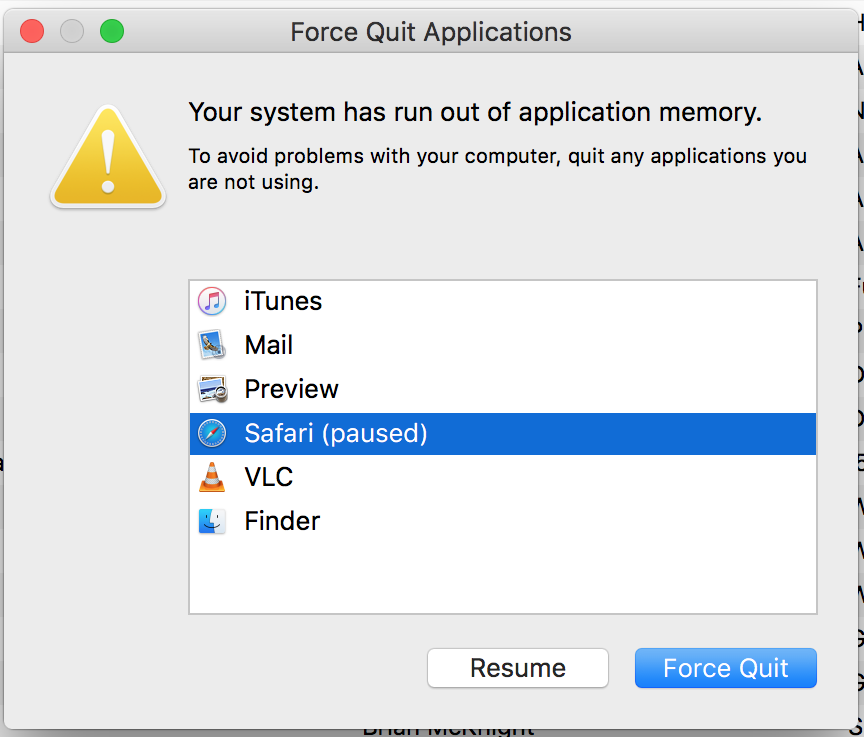Image resolution: width=864 pixels, height=737 pixels.
Task: Select Finder in the application list
Action: point(503,522)
